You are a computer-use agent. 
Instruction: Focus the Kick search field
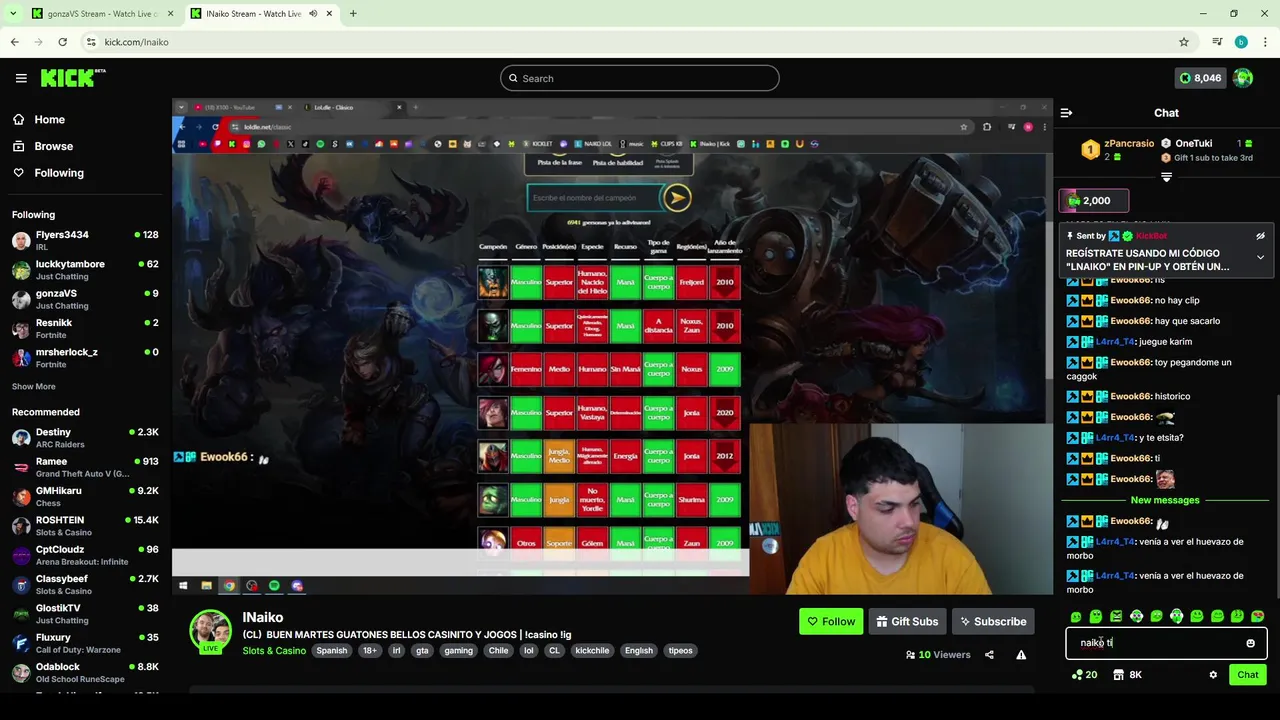pyautogui.click(x=640, y=78)
